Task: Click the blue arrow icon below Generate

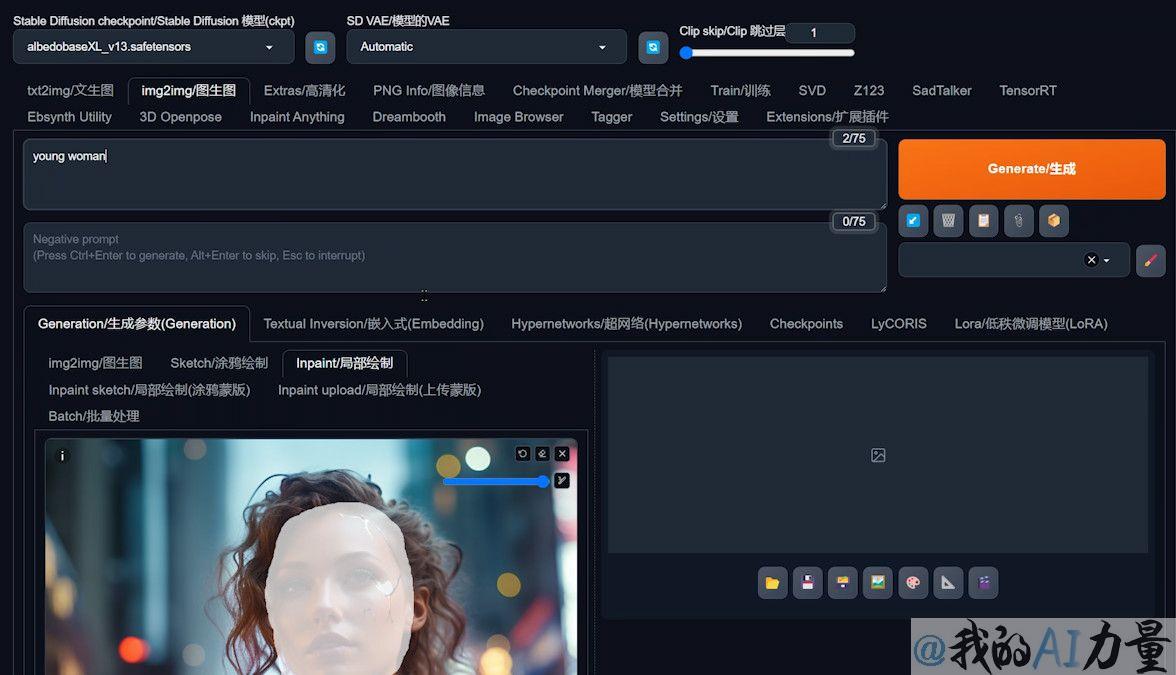Action: pyautogui.click(x=913, y=220)
